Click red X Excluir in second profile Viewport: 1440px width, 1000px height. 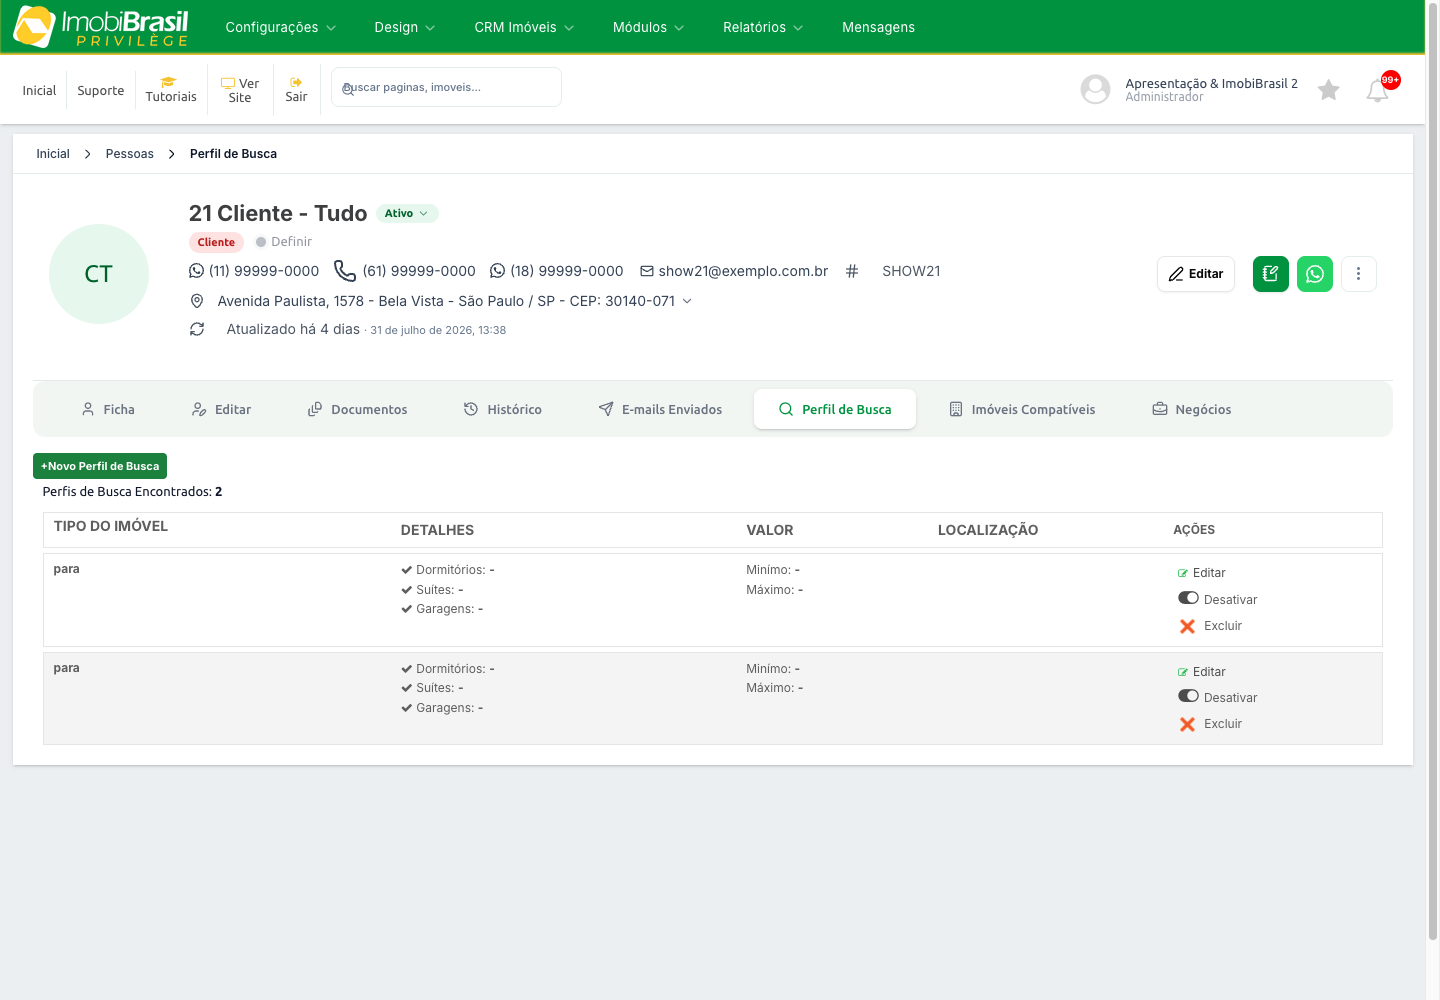pyautogui.click(x=1188, y=724)
